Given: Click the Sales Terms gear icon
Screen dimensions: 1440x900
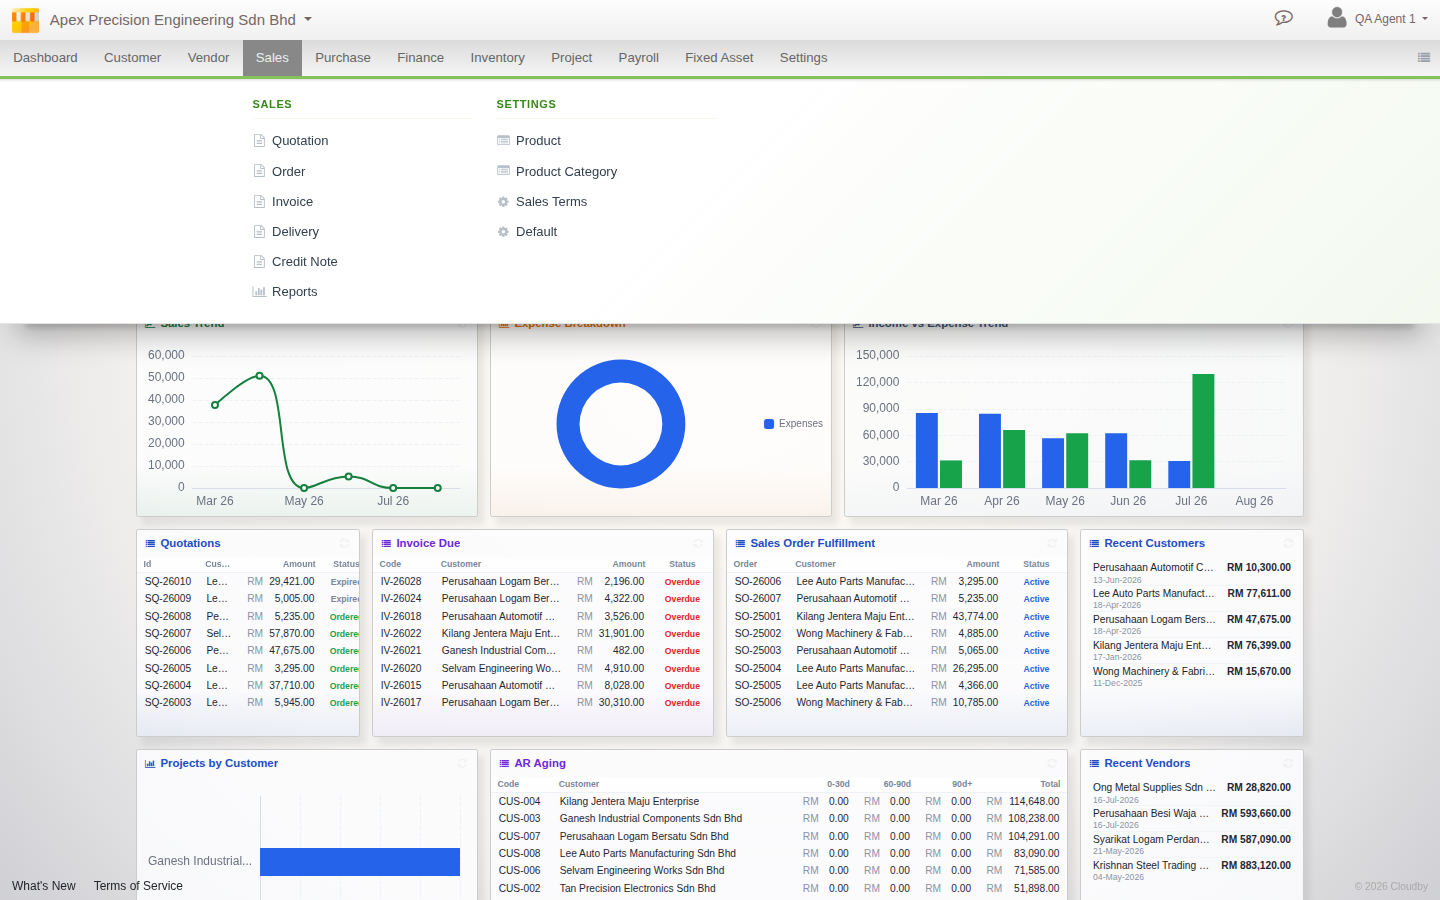Looking at the screenshot, I should (503, 202).
